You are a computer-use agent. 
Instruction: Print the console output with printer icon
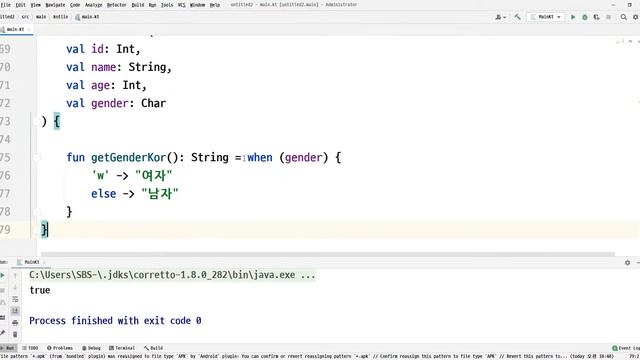15,323
